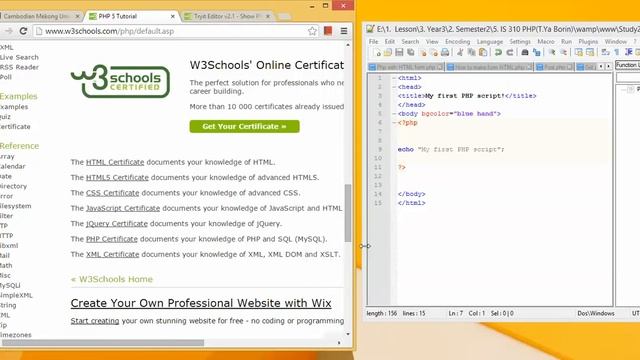Click the Cut scissors icon

click(460, 52)
